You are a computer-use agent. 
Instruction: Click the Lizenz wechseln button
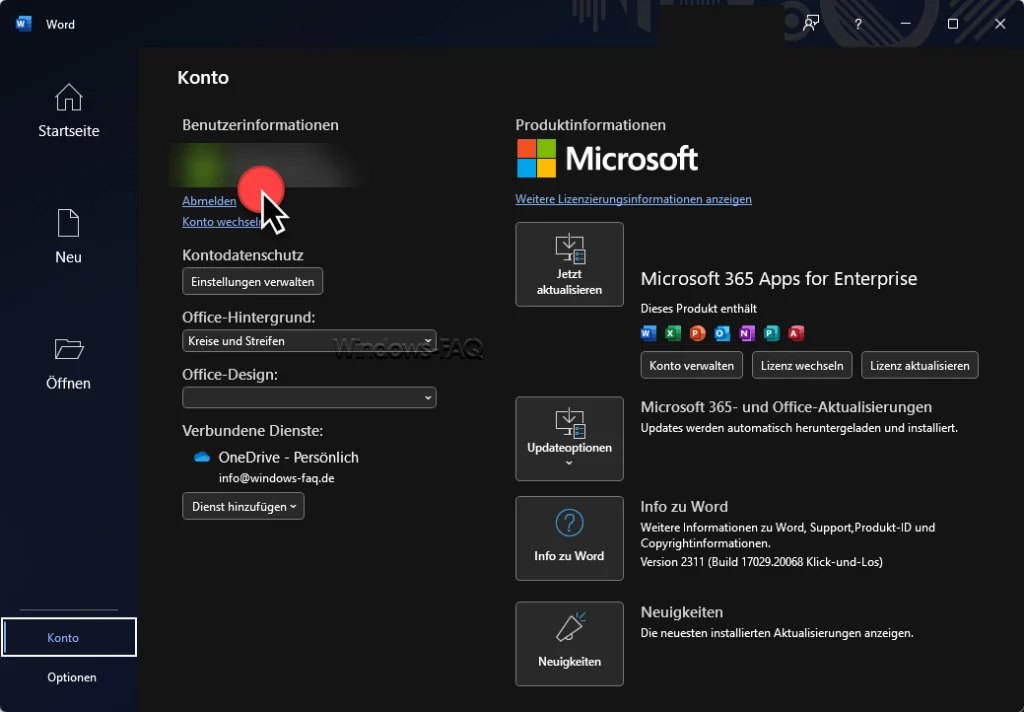[802, 365]
